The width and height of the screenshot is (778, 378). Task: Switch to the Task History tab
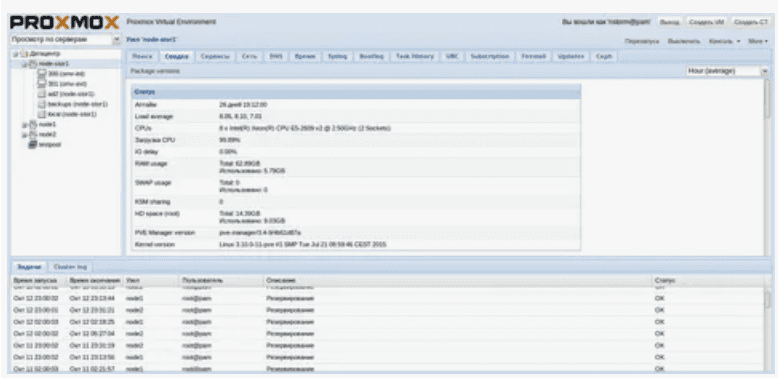(x=415, y=57)
